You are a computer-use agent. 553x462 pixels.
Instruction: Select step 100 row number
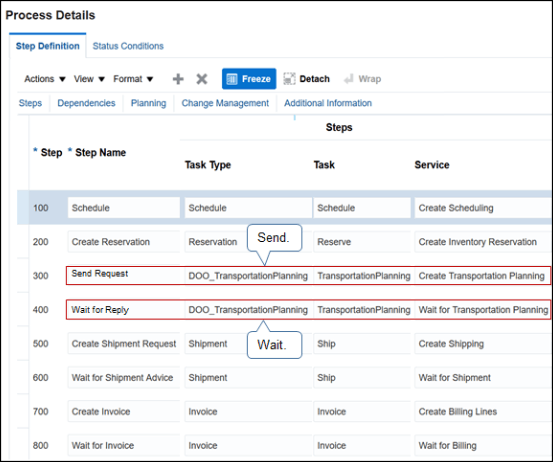point(41,208)
